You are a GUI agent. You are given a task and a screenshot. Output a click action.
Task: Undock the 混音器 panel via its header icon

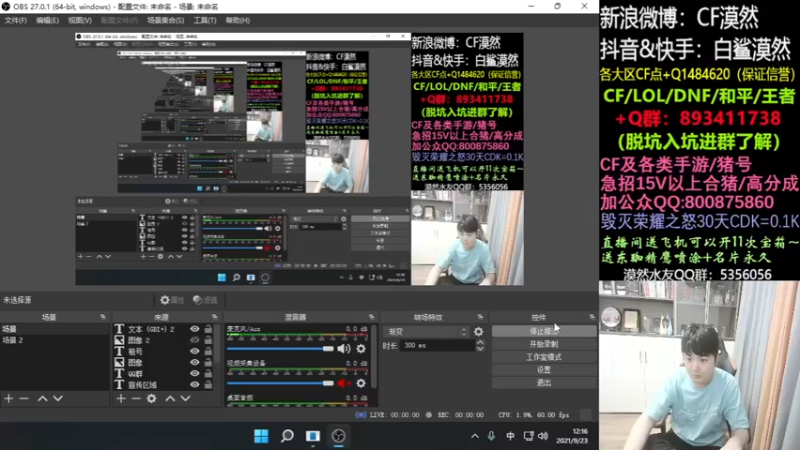click(x=371, y=317)
